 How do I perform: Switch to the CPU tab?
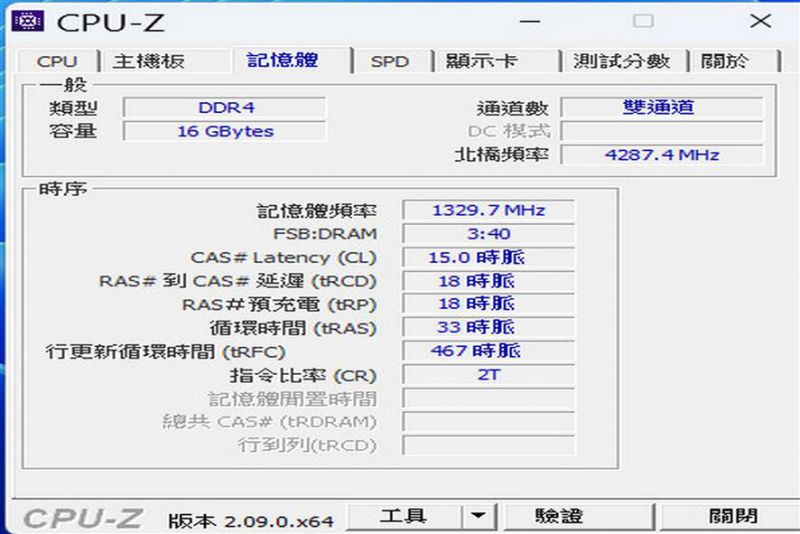(57, 61)
